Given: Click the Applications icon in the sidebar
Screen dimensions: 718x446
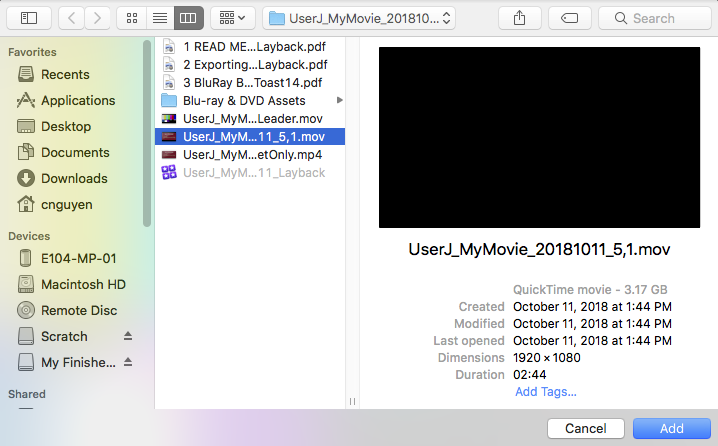Looking at the screenshot, I should tap(26, 100).
